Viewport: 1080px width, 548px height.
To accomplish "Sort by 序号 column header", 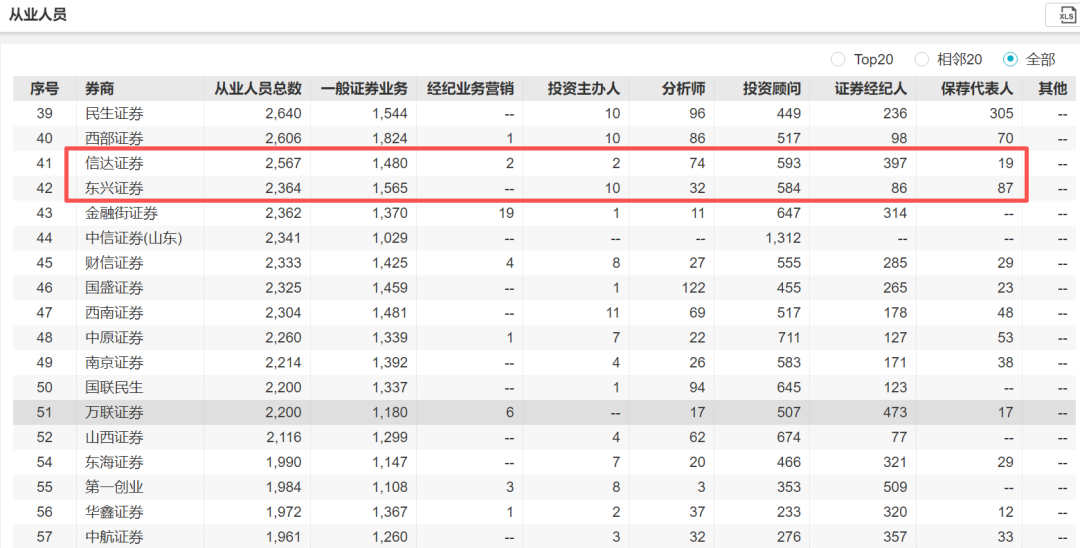I will click(44, 89).
